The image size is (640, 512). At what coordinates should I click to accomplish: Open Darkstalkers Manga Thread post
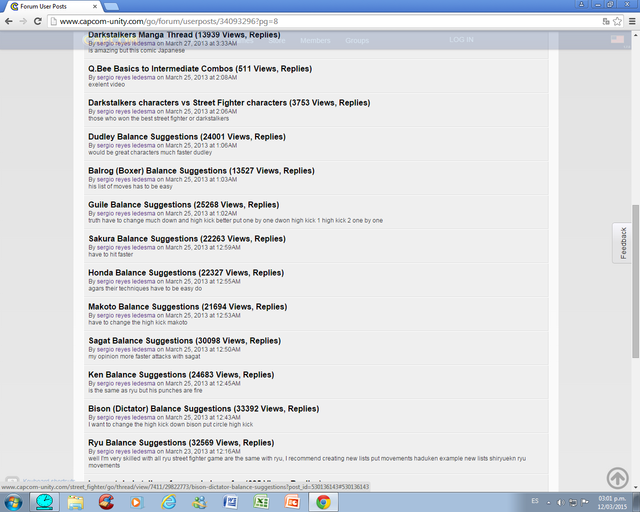click(184, 35)
